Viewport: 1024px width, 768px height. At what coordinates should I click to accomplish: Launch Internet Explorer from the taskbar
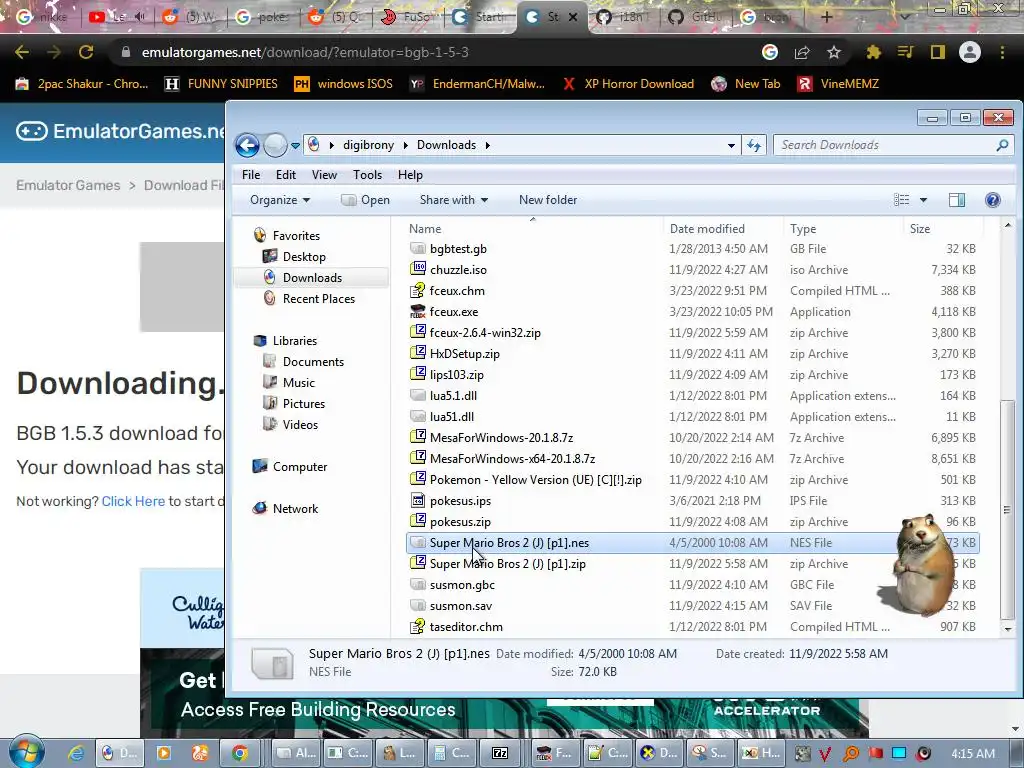77,753
